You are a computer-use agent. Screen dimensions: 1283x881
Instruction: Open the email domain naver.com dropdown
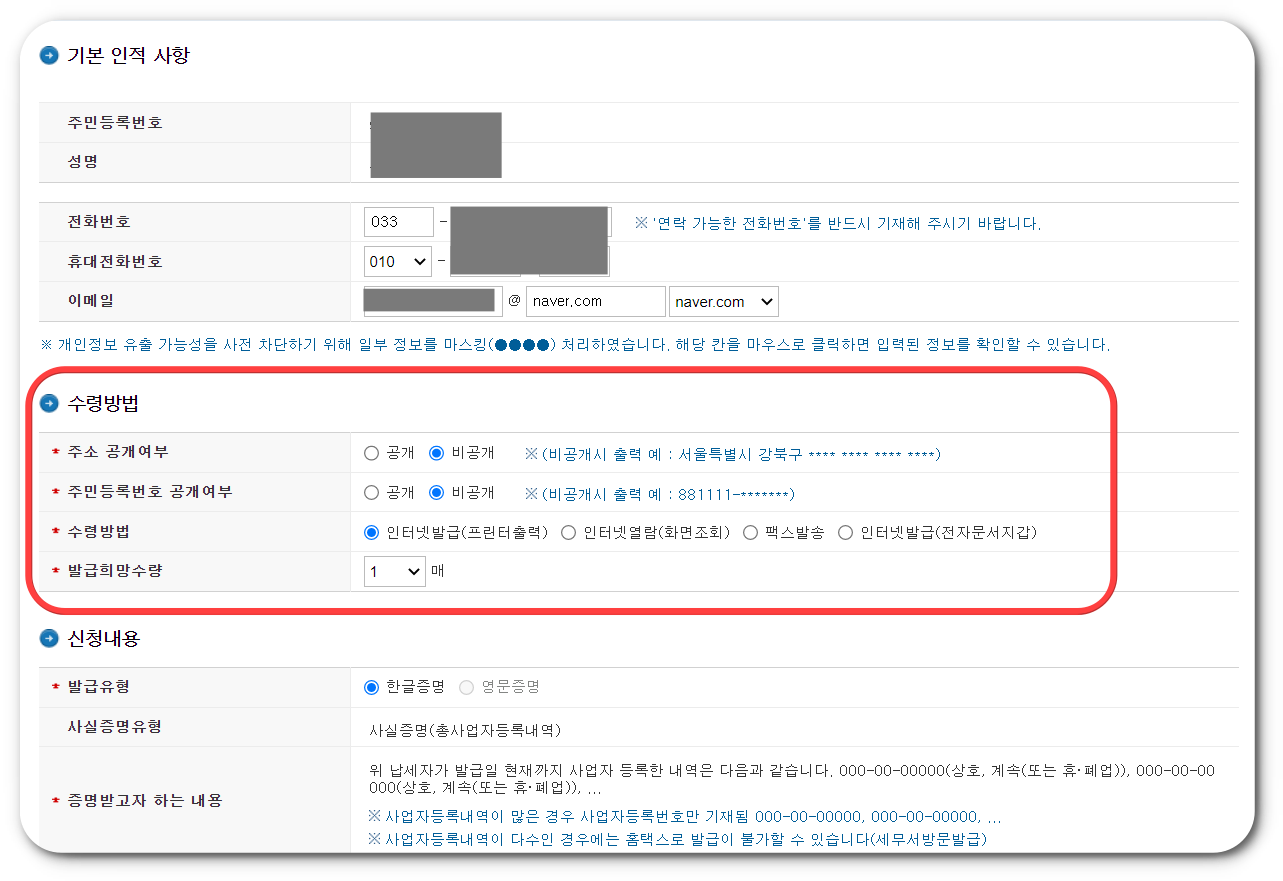coord(723,300)
